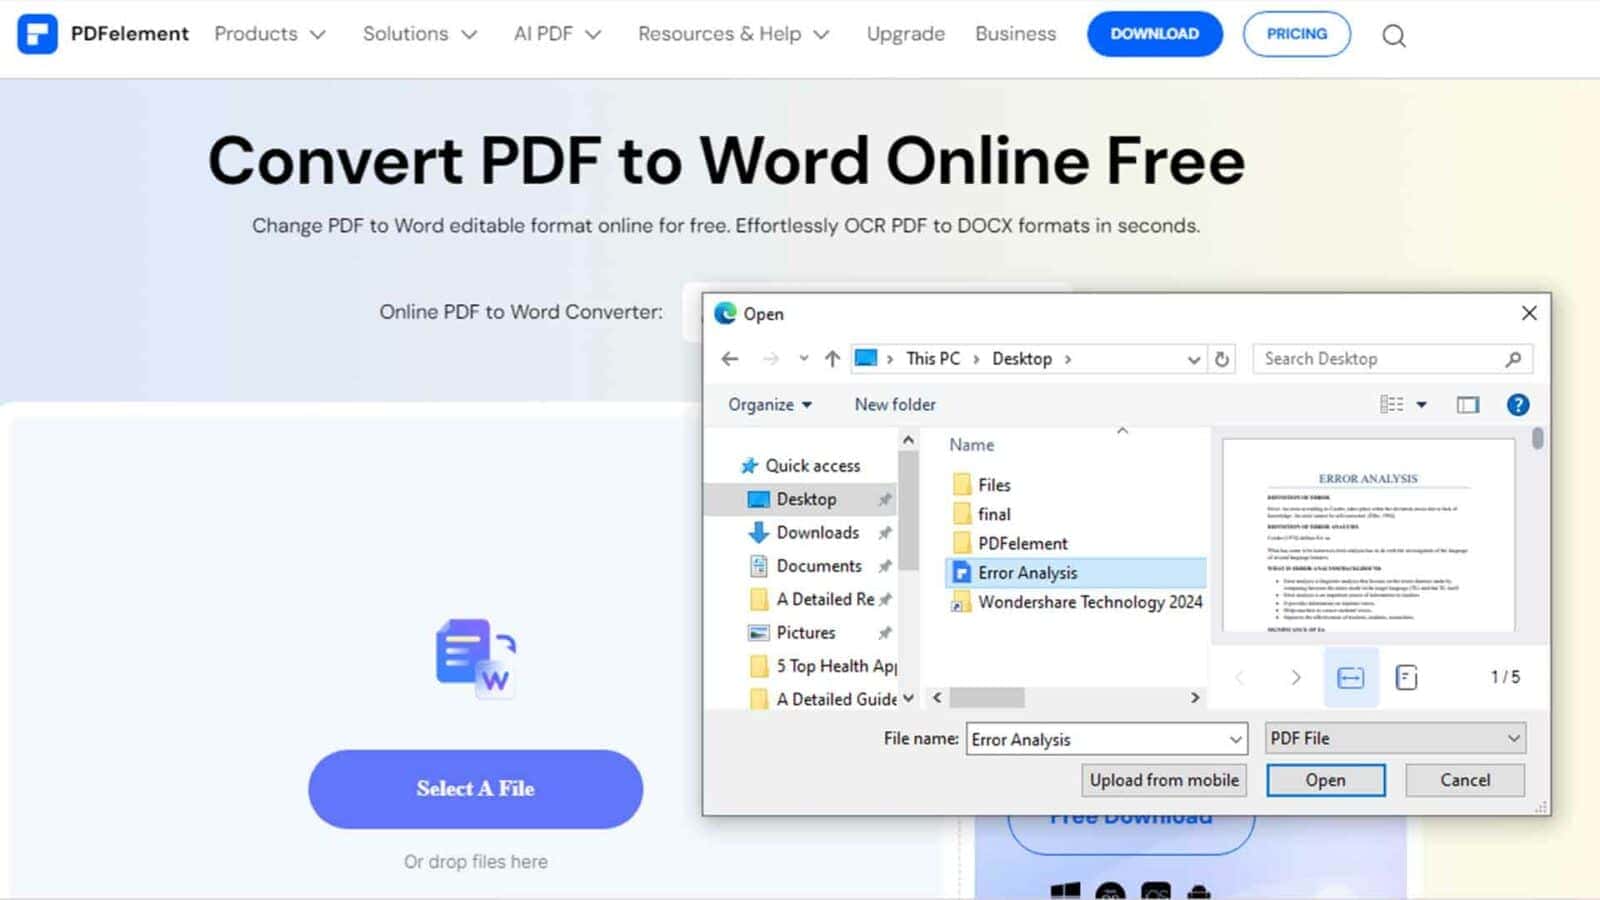Go back using the dialog's back arrow
Screen dimensions: 1600x900
(730, 359)
